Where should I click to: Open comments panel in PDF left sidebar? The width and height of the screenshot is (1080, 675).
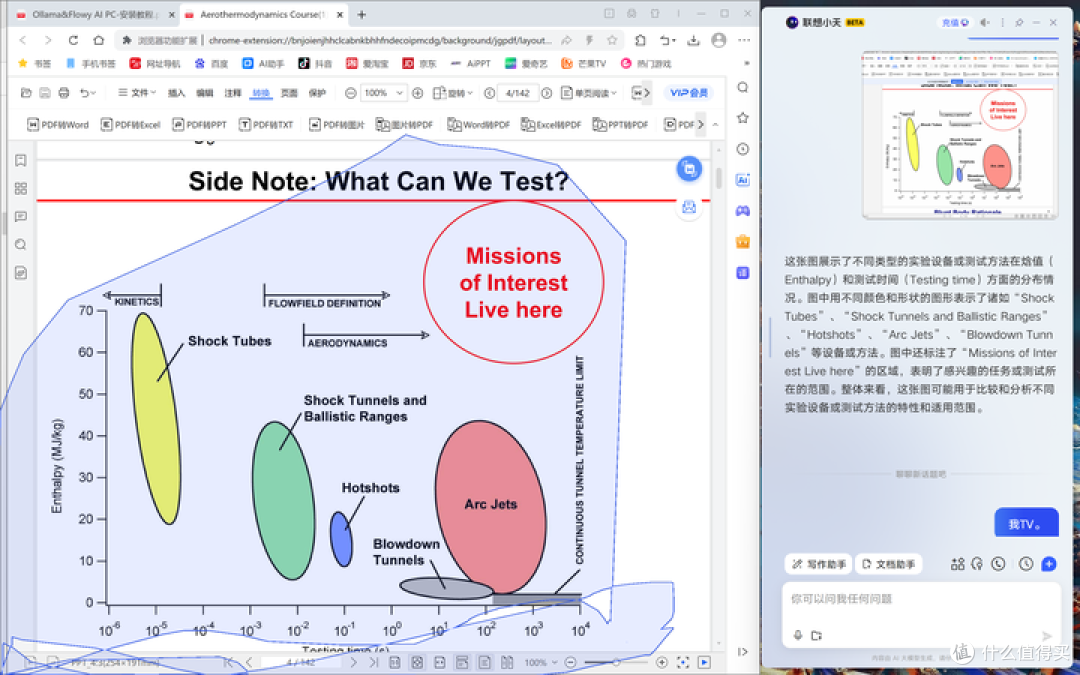[x=21, y=216]
